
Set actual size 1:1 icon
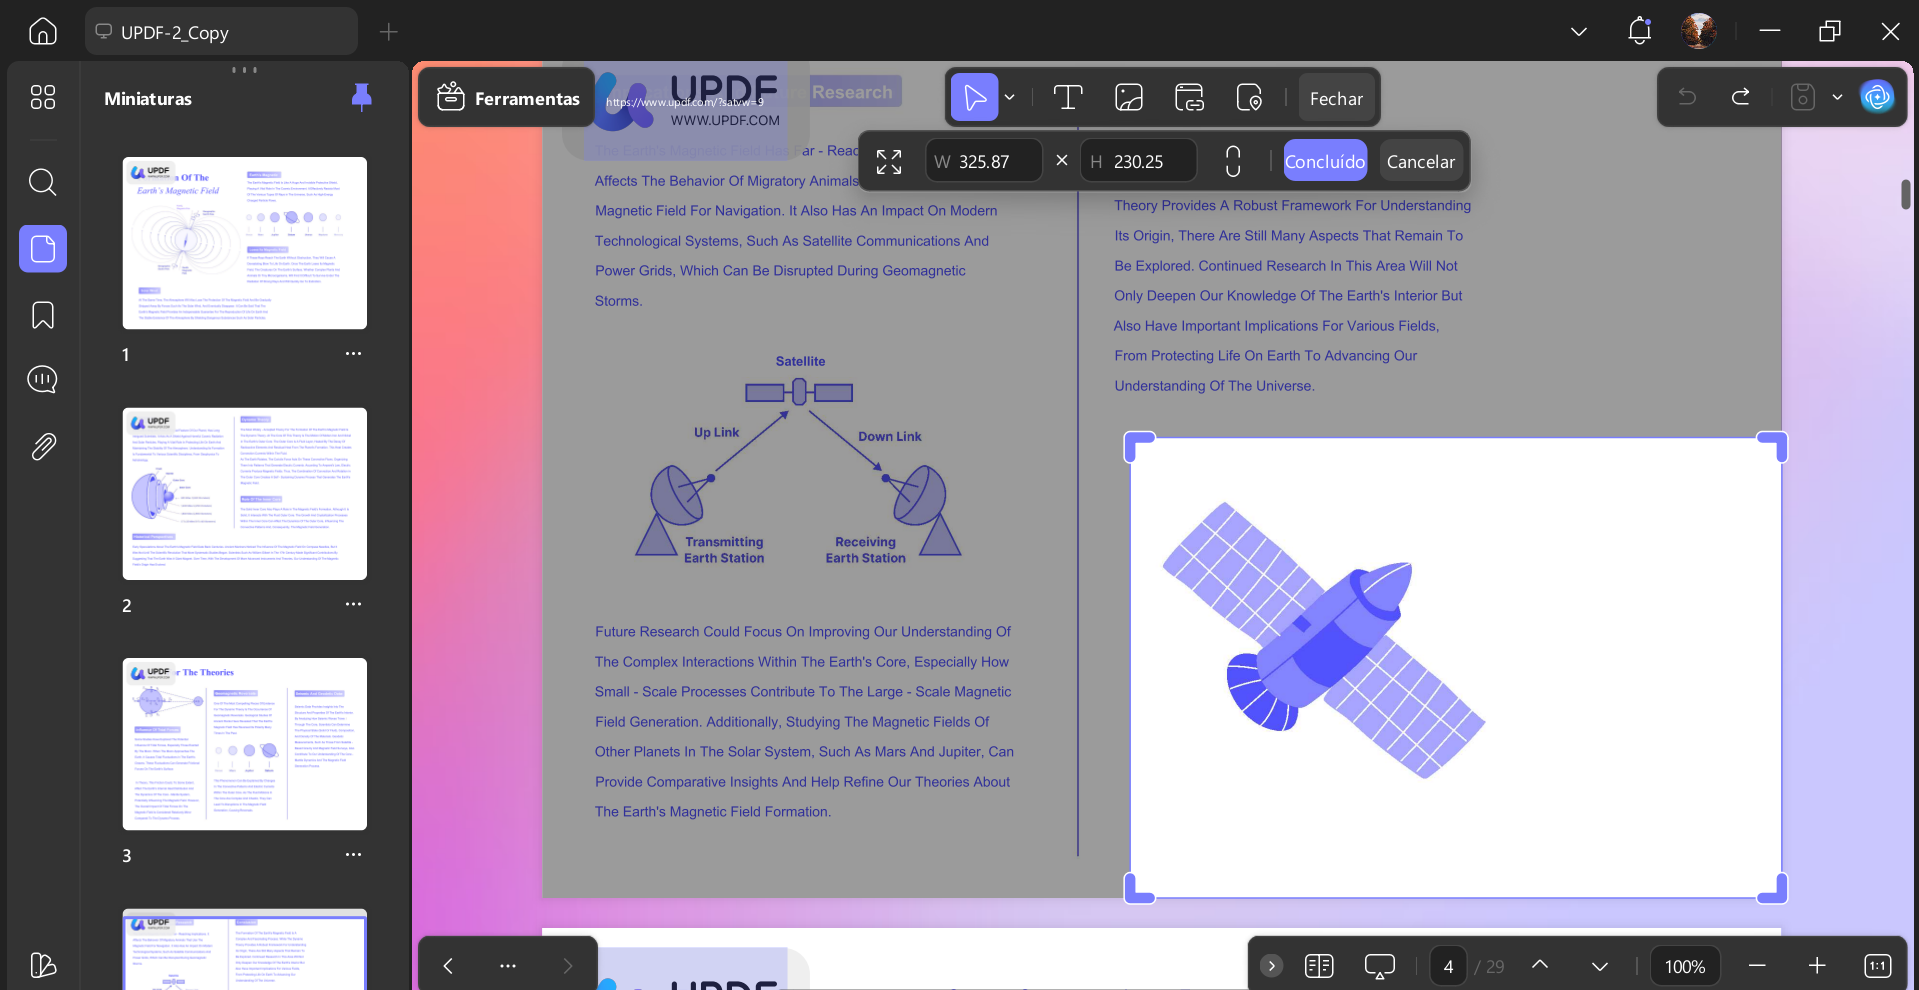pos(1877,966)
